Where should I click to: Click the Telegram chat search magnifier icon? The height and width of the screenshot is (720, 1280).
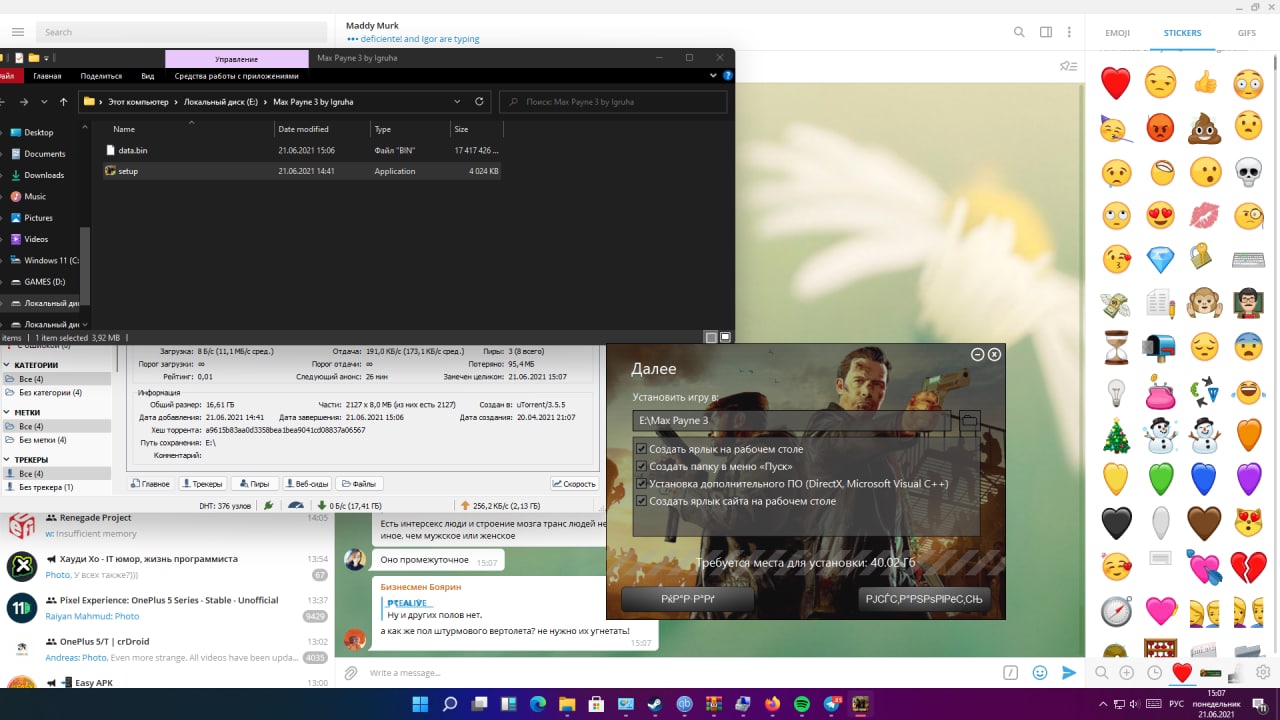(1019, 32)
